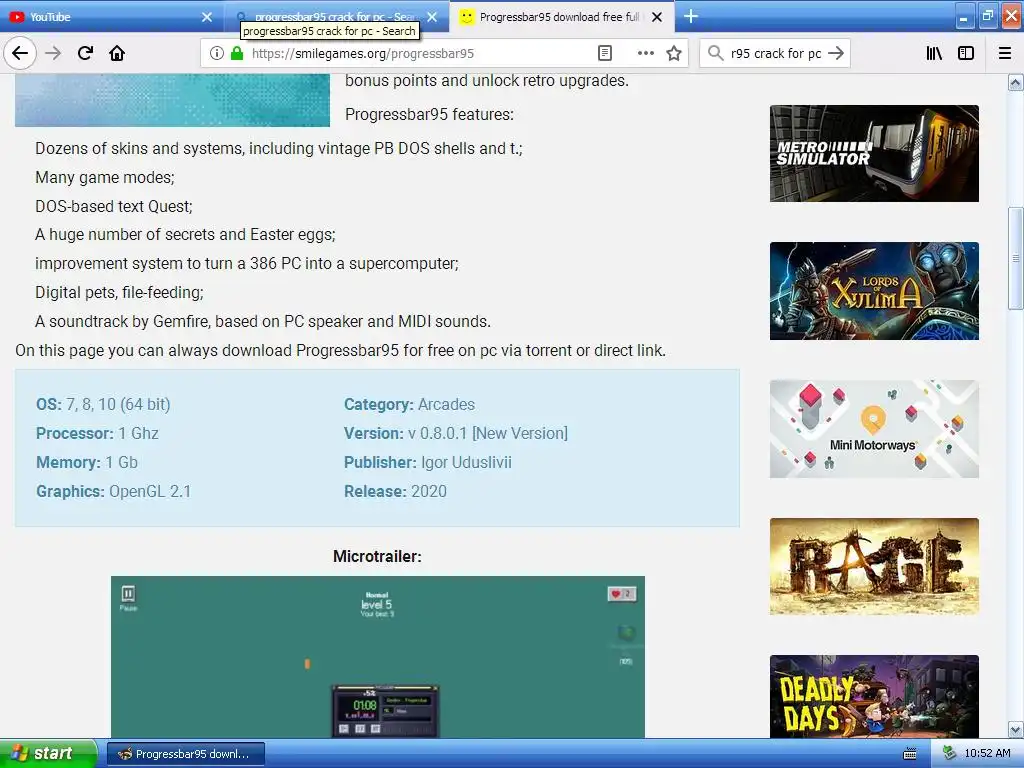This screenshot has width=1024, height=768.
Task: Click the network tray icon
Action: tap(949, 754)
